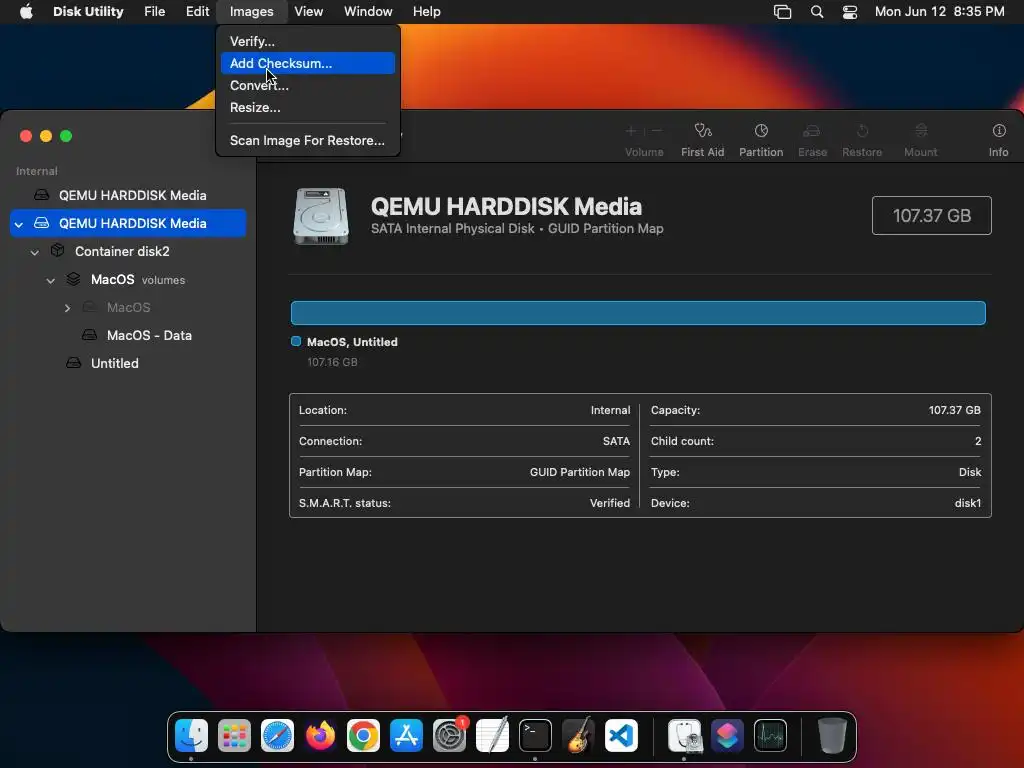The height and width of the screenshot is (768, 1024).
Task: Open Control Center in menu bar
Action: pyautogui.click(x=850, y=11)
